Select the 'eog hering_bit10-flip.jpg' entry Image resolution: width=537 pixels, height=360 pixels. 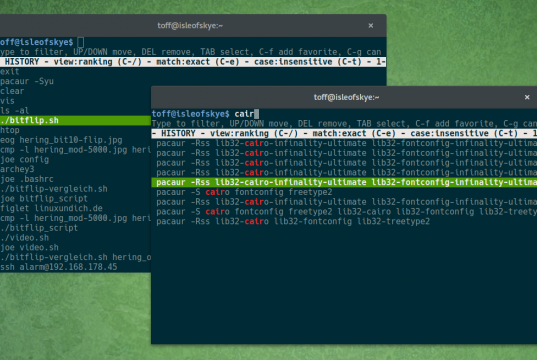[61, 140]
